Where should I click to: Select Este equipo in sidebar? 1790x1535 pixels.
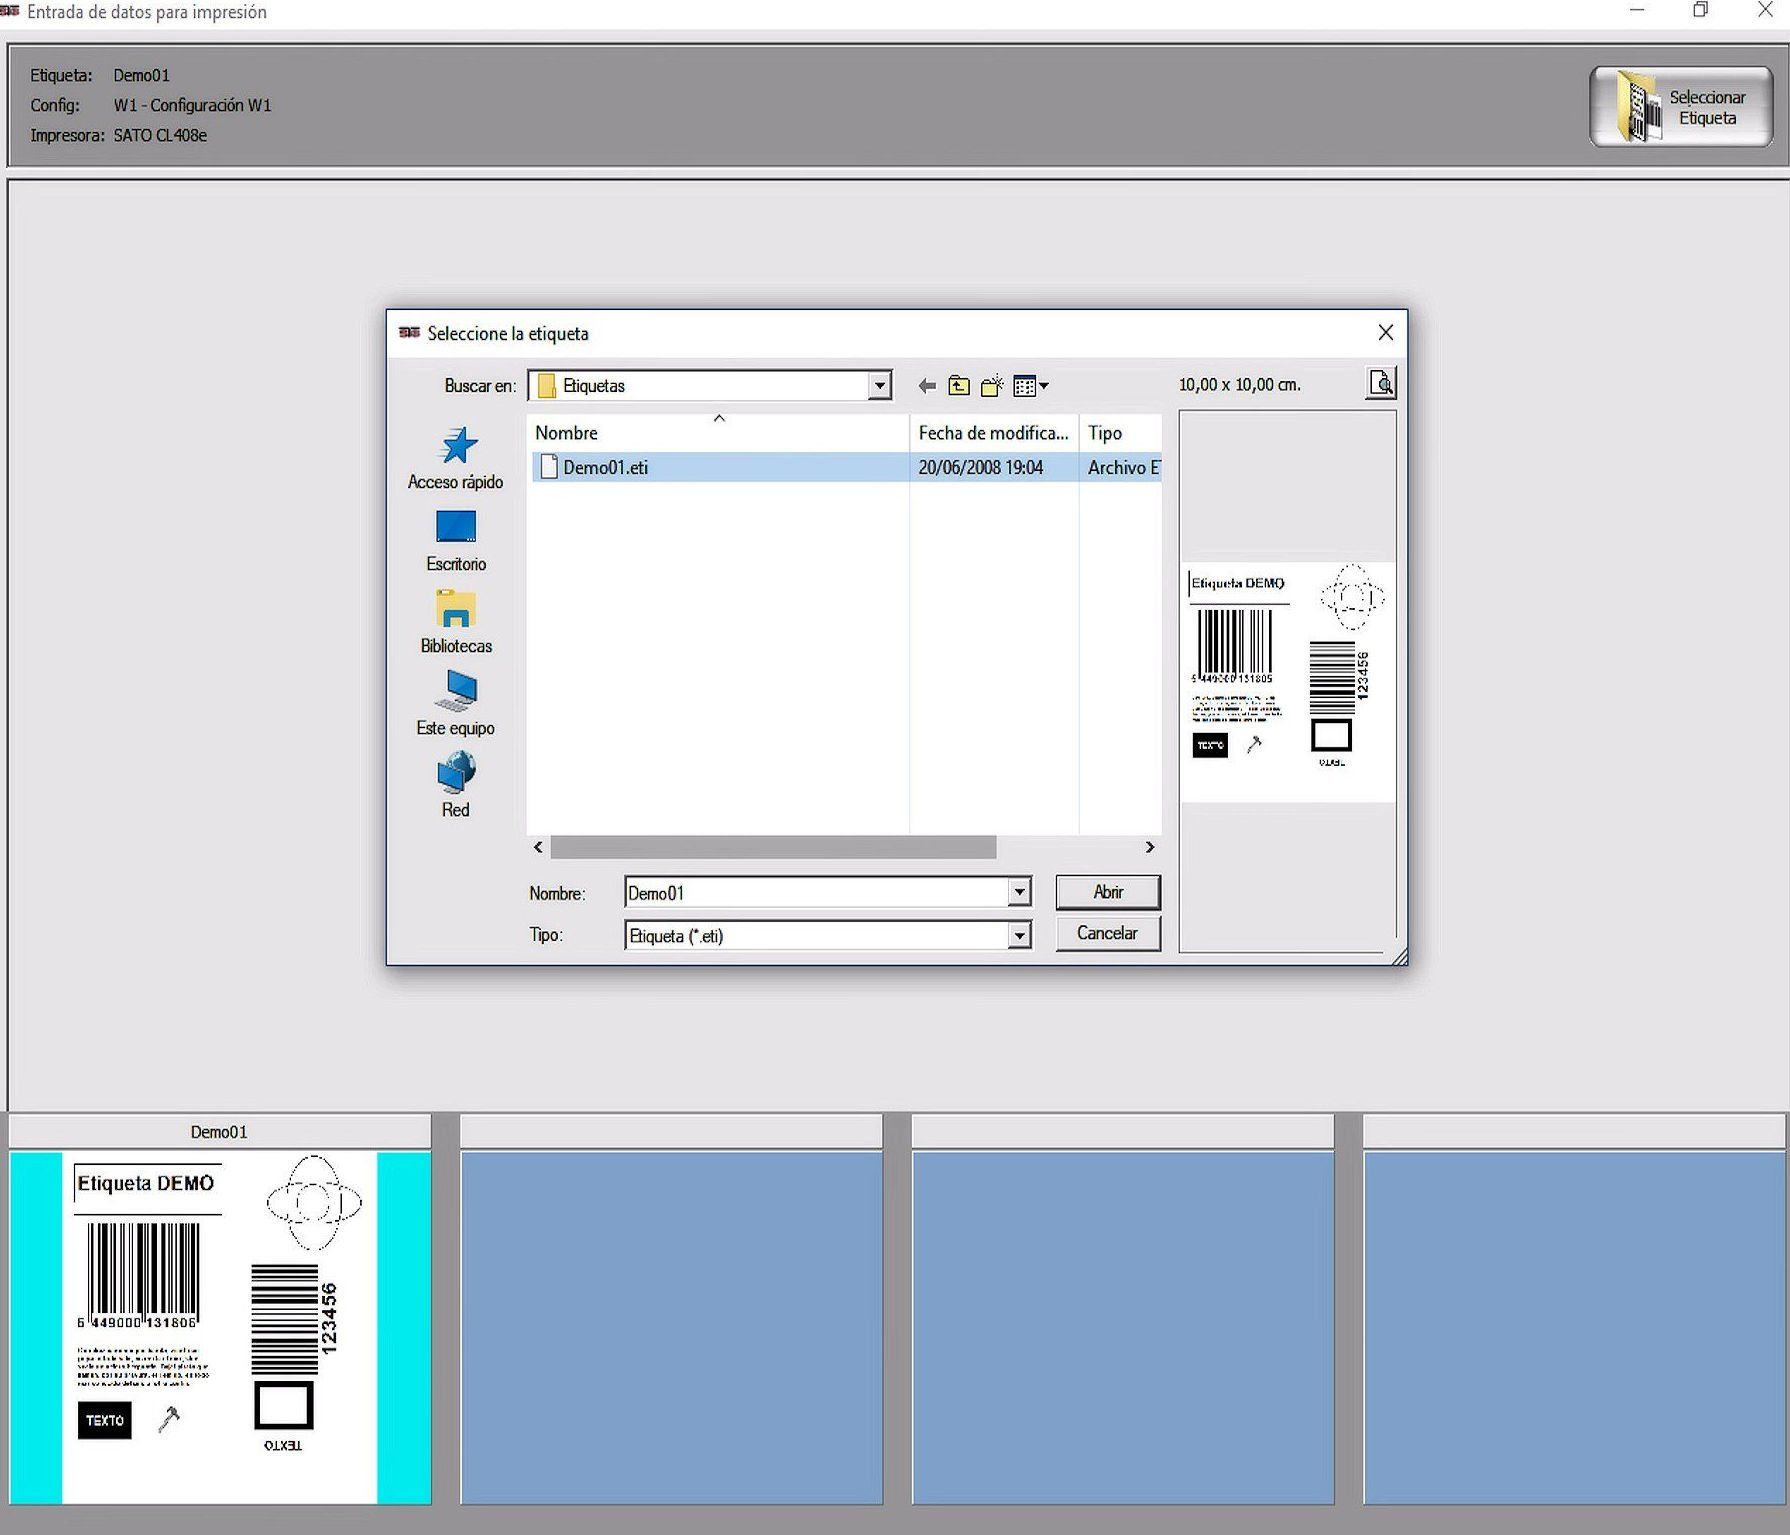tap(456, 704)
